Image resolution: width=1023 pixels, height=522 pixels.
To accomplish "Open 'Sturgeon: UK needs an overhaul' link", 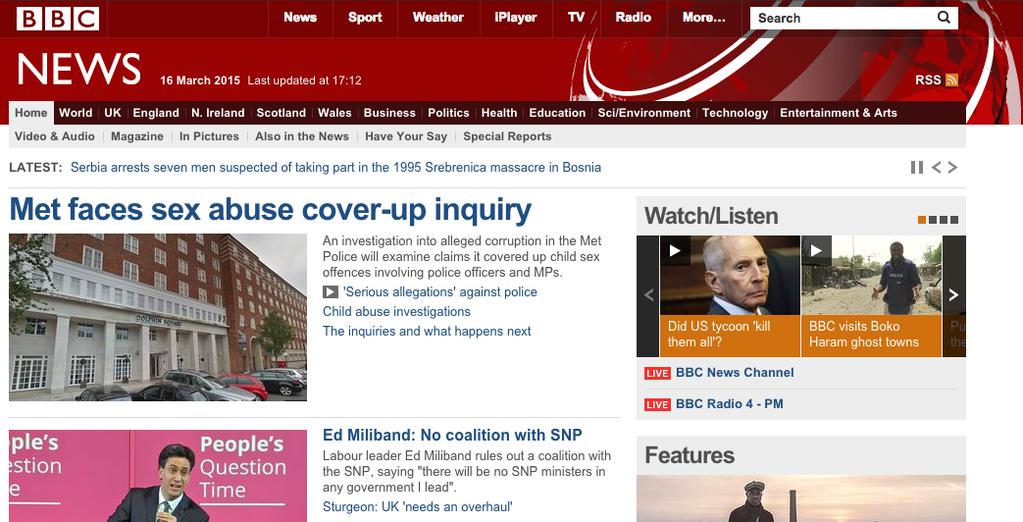I will pyautogui.click(x=418, y=507).
